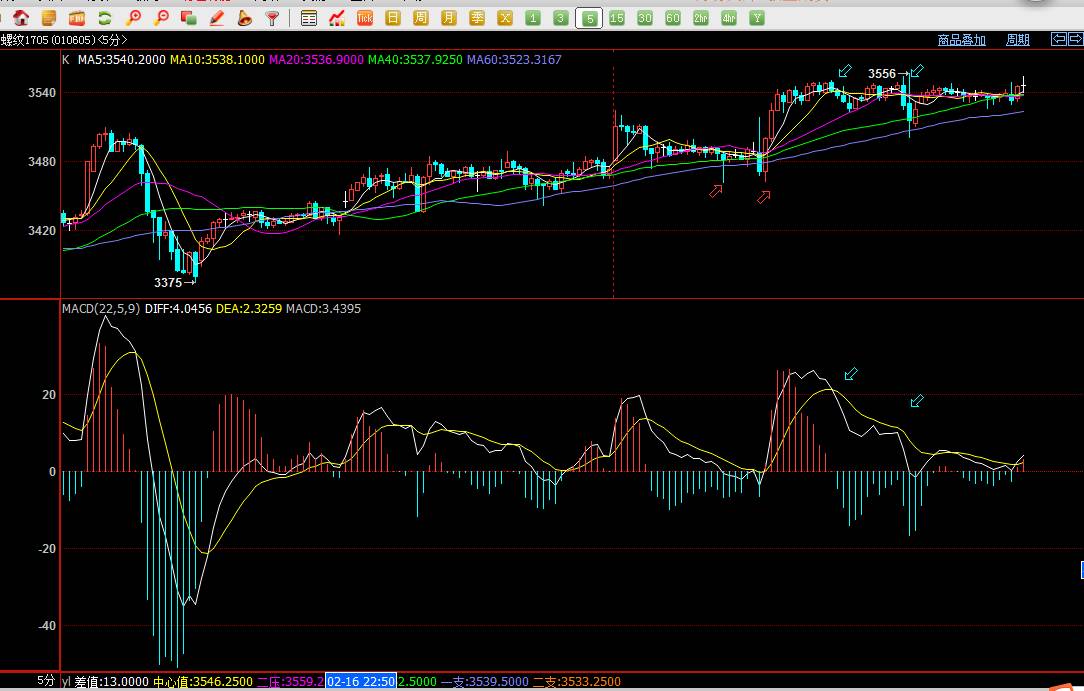The image size is (1084, 691).
Task: Click the red home icon in toolbar
Action: (20, 18)
